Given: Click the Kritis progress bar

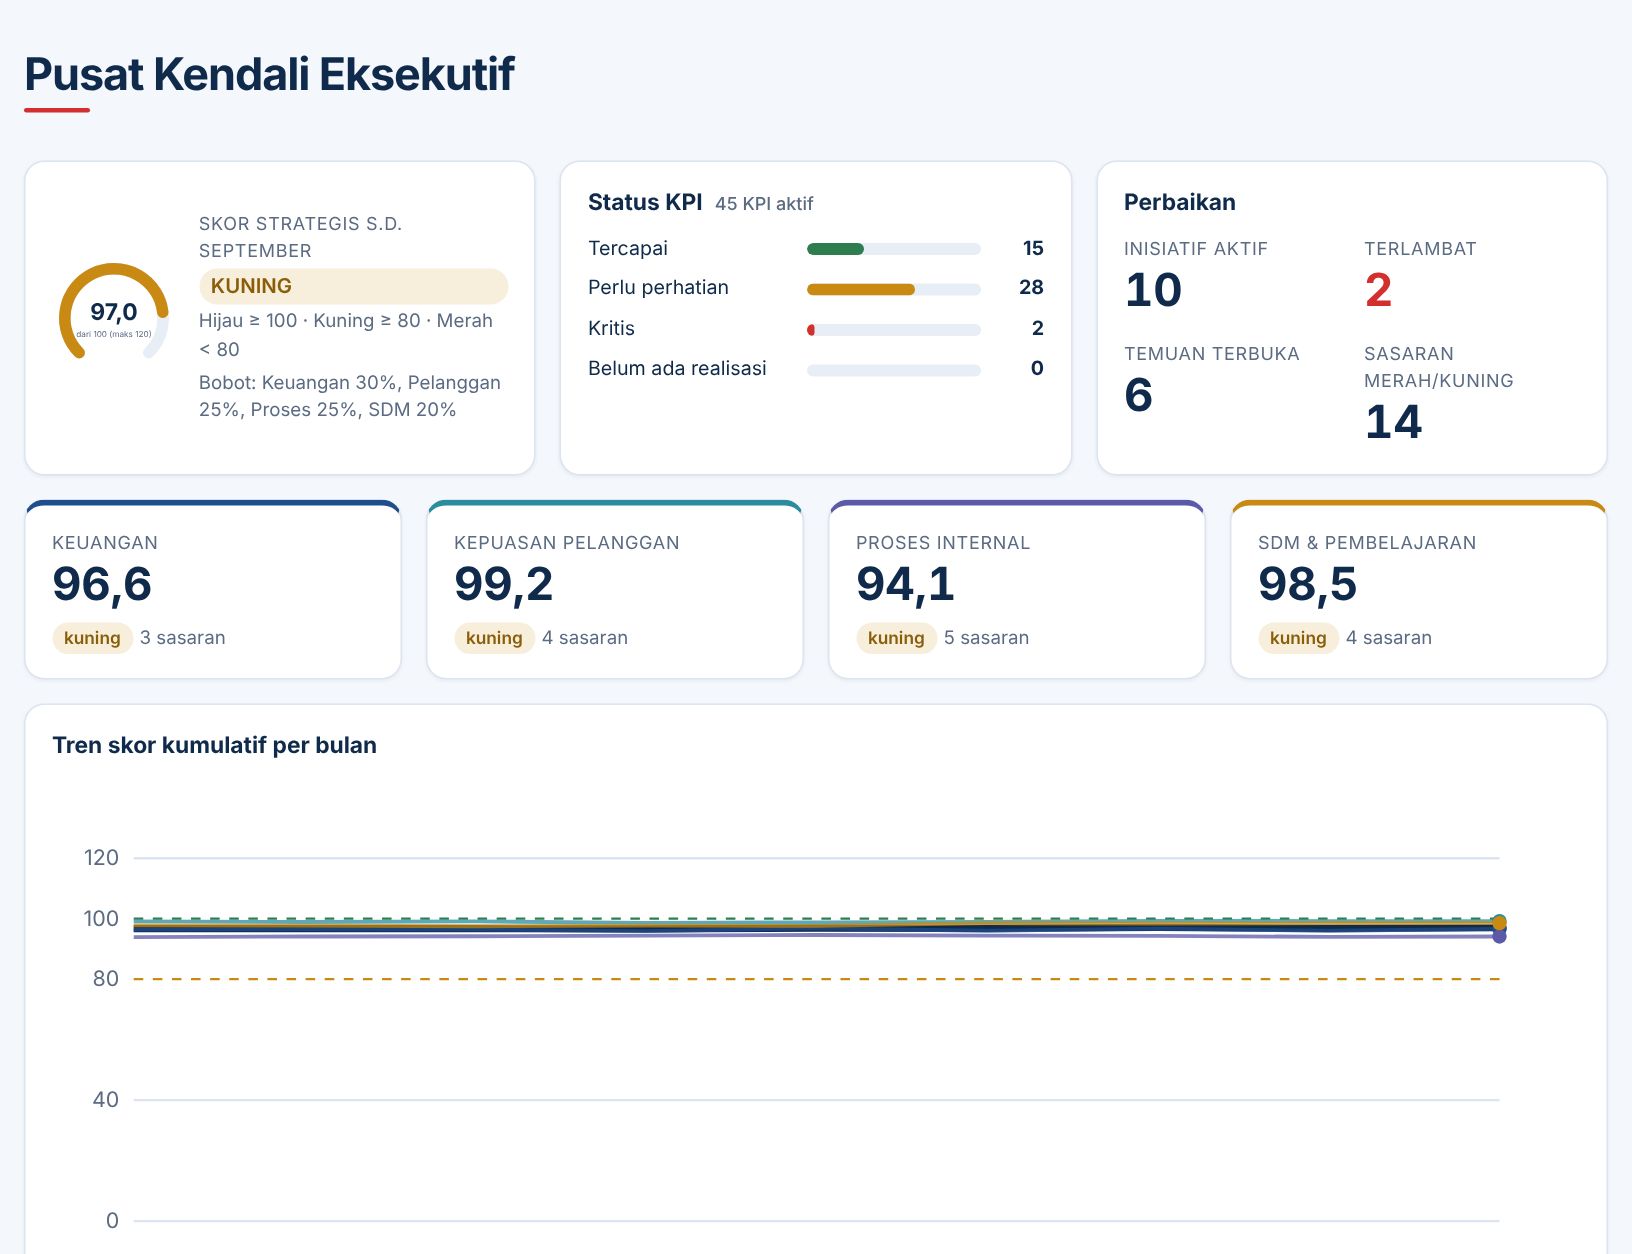Looking at the screenshot, I should 893,329.
